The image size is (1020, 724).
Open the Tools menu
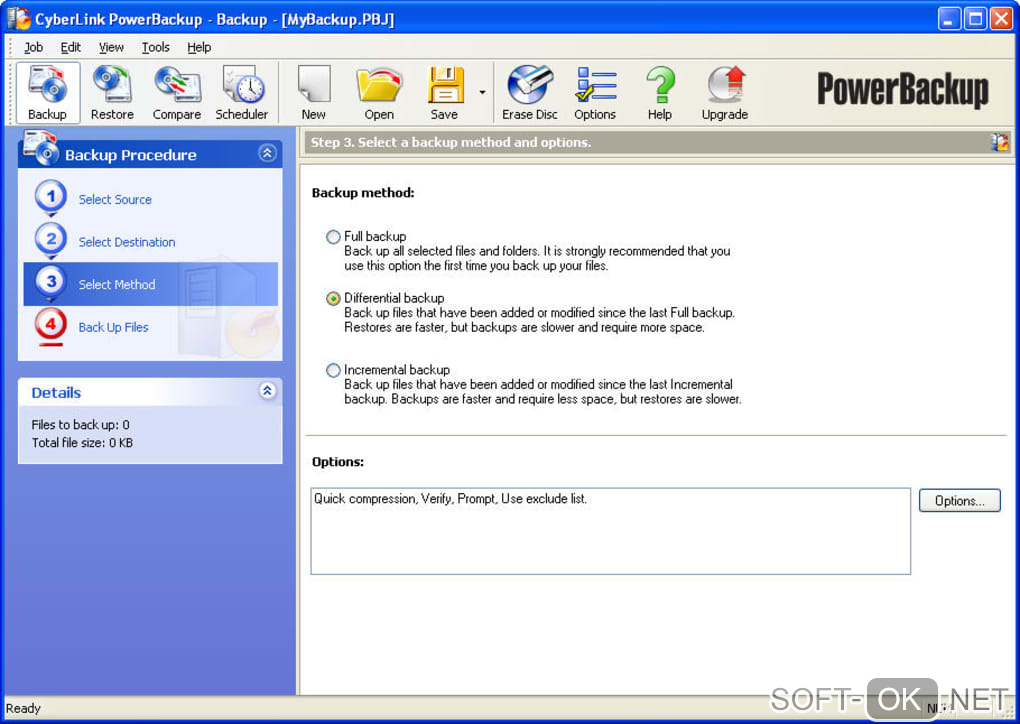coord(155,47)
